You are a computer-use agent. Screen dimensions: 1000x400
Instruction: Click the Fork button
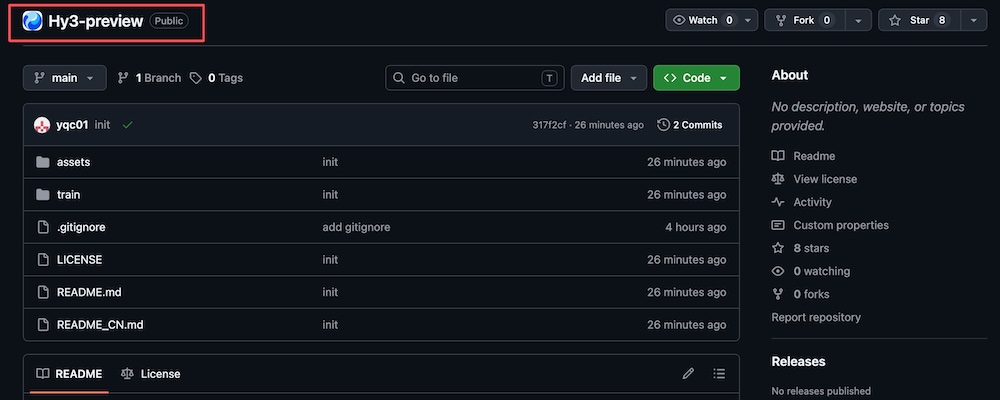pyautogui.click(x=805, y=20)
